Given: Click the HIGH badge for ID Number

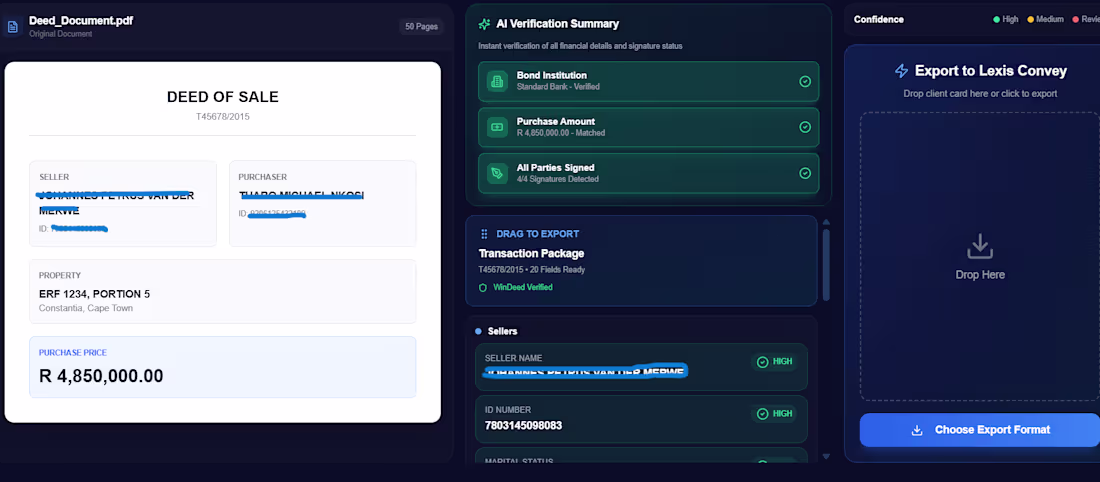Looking at the screenshot, I should click(x=775, y=413).
